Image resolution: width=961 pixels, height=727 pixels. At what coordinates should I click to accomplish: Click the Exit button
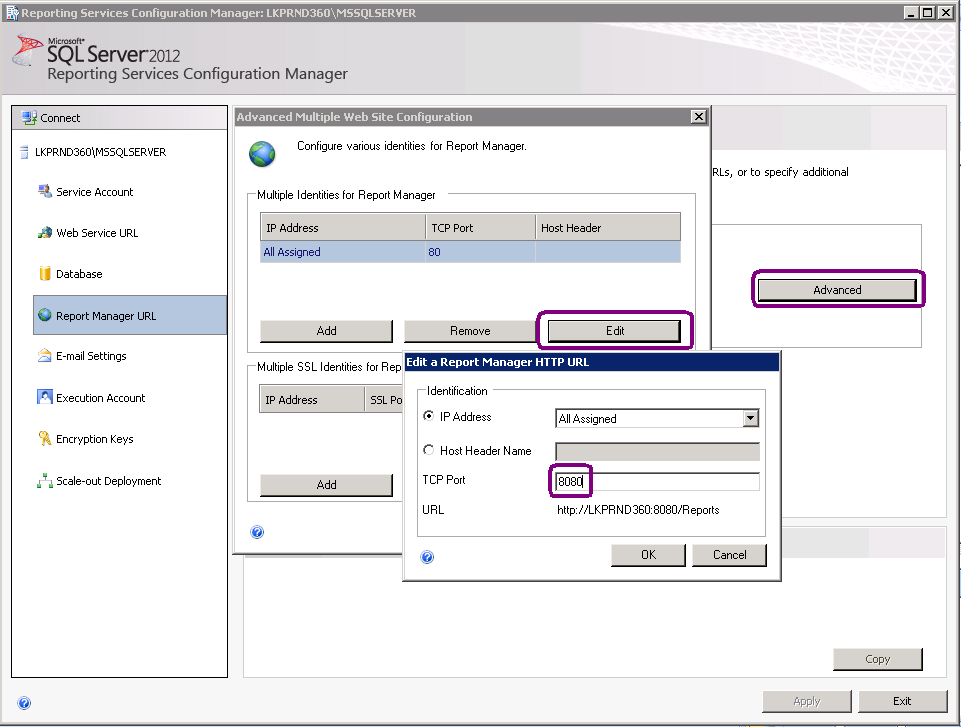click(902, 701)
